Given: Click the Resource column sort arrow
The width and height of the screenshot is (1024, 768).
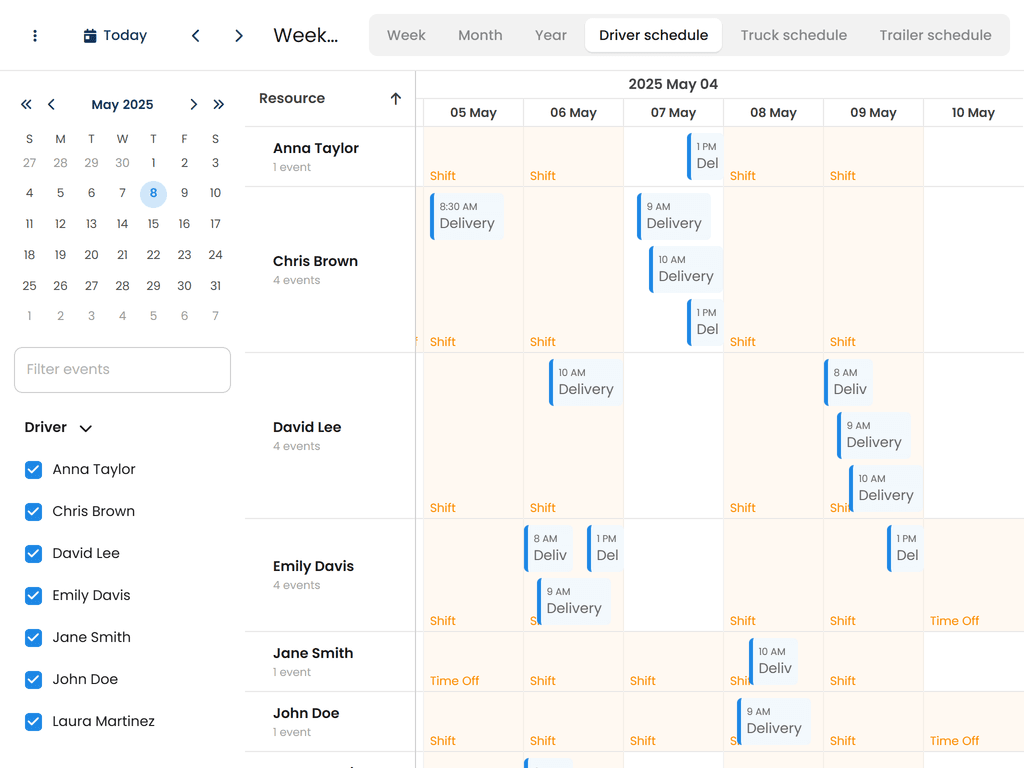Looking at the screenshot, I should click(x=396, y=98).
